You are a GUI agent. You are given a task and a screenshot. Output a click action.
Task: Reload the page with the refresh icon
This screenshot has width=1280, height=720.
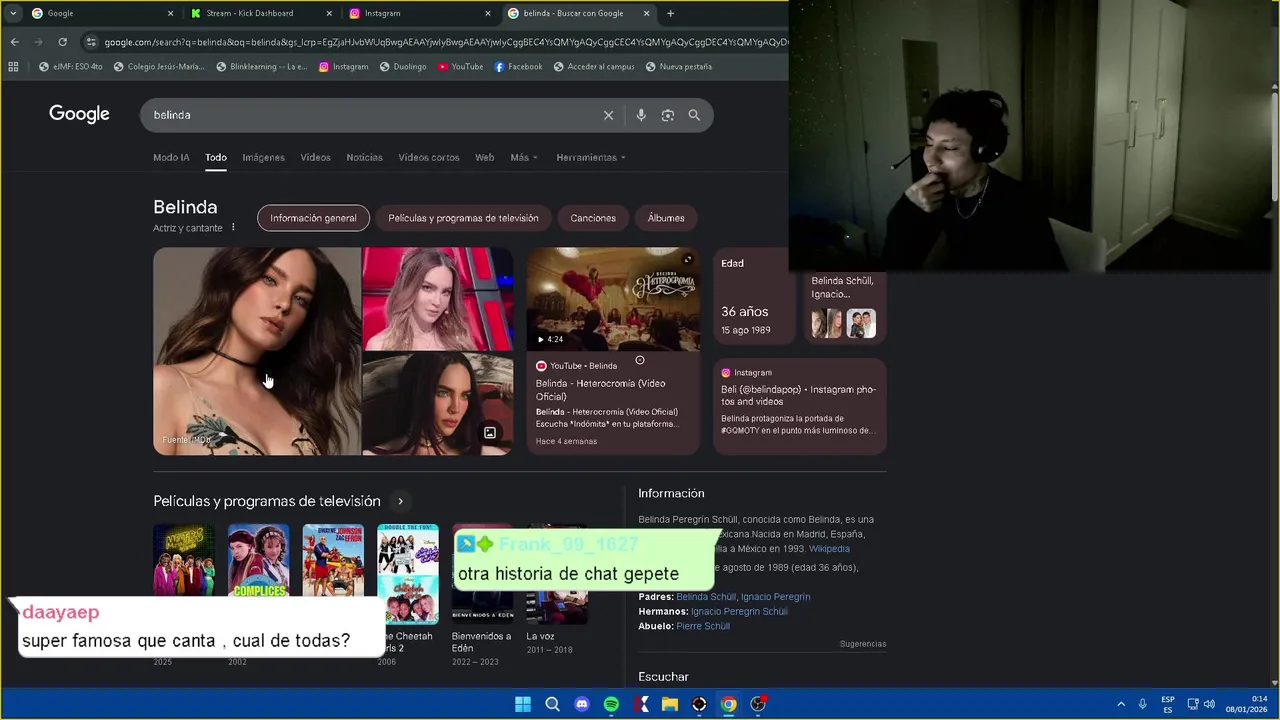(62, 42)
